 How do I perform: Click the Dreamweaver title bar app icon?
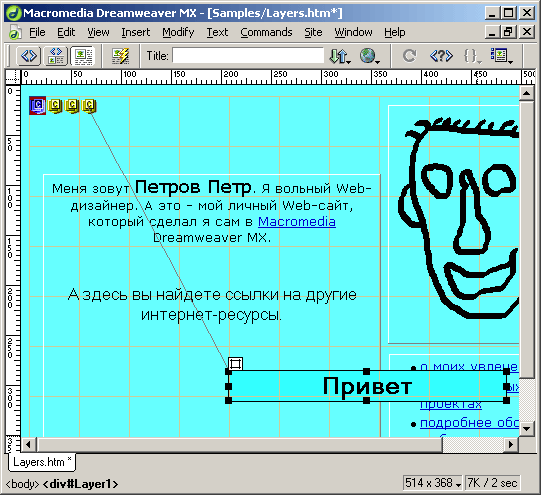[13, 13]
